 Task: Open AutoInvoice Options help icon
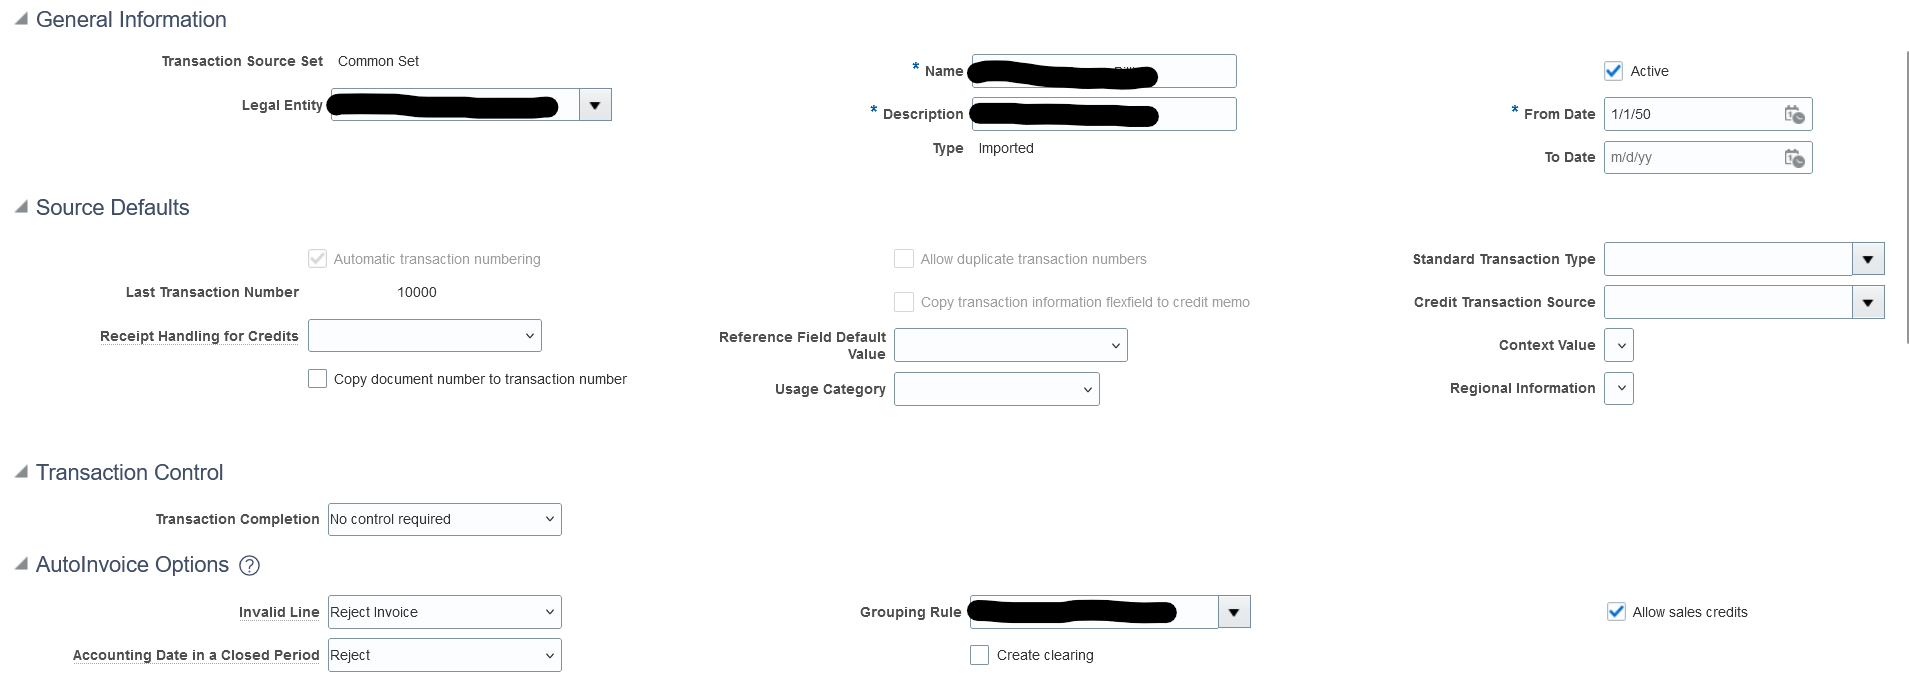(249, 566)
